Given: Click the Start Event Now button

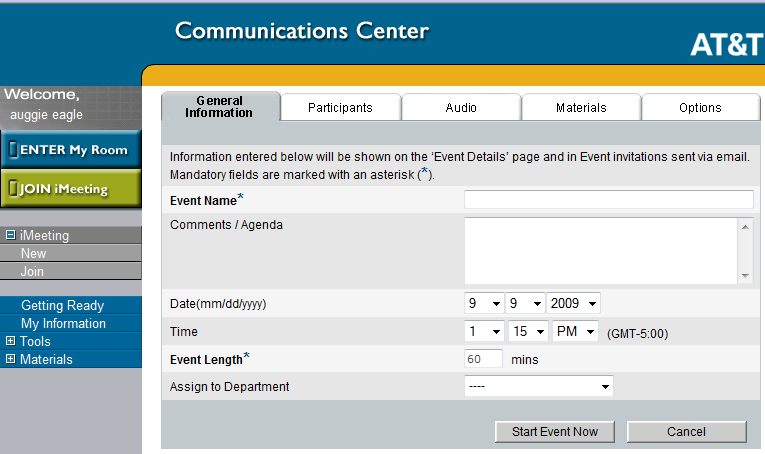Looking at the screenshot, I should [x=555, y=432].
